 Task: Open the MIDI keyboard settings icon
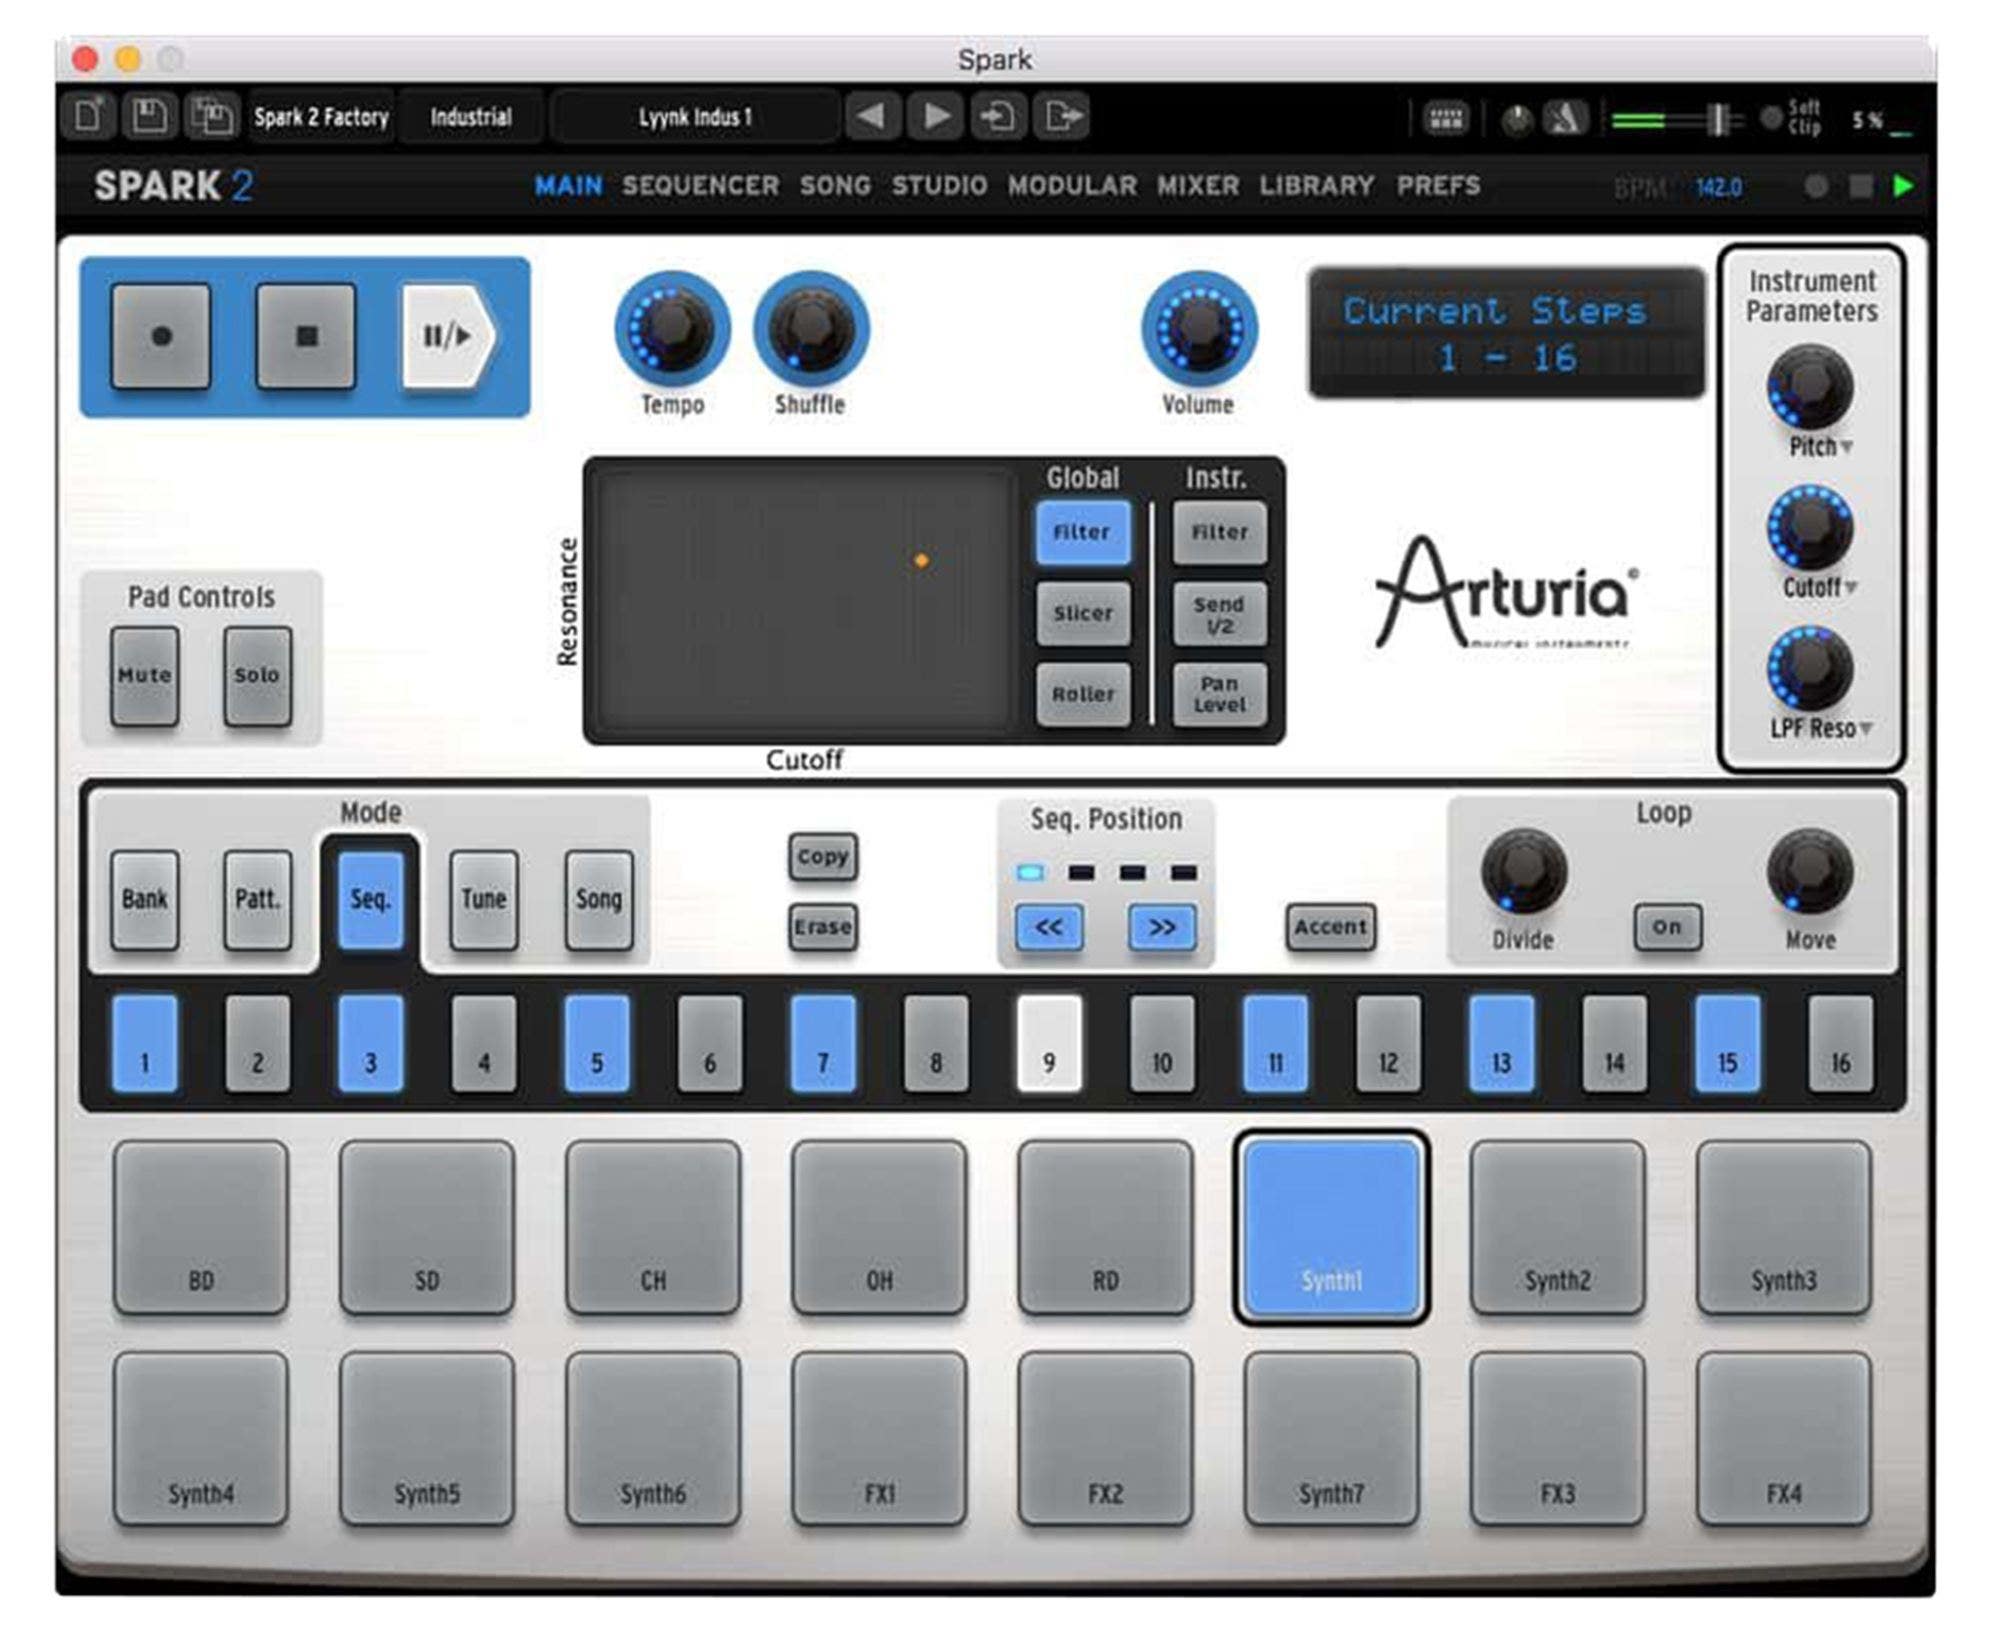[1445, 119]
